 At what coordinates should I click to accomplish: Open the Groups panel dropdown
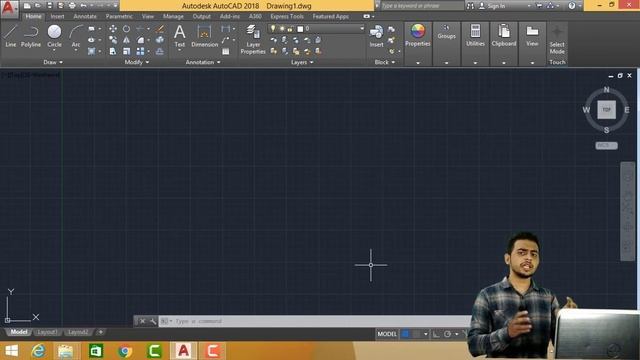pyautogui.click(x=447, y=63)
